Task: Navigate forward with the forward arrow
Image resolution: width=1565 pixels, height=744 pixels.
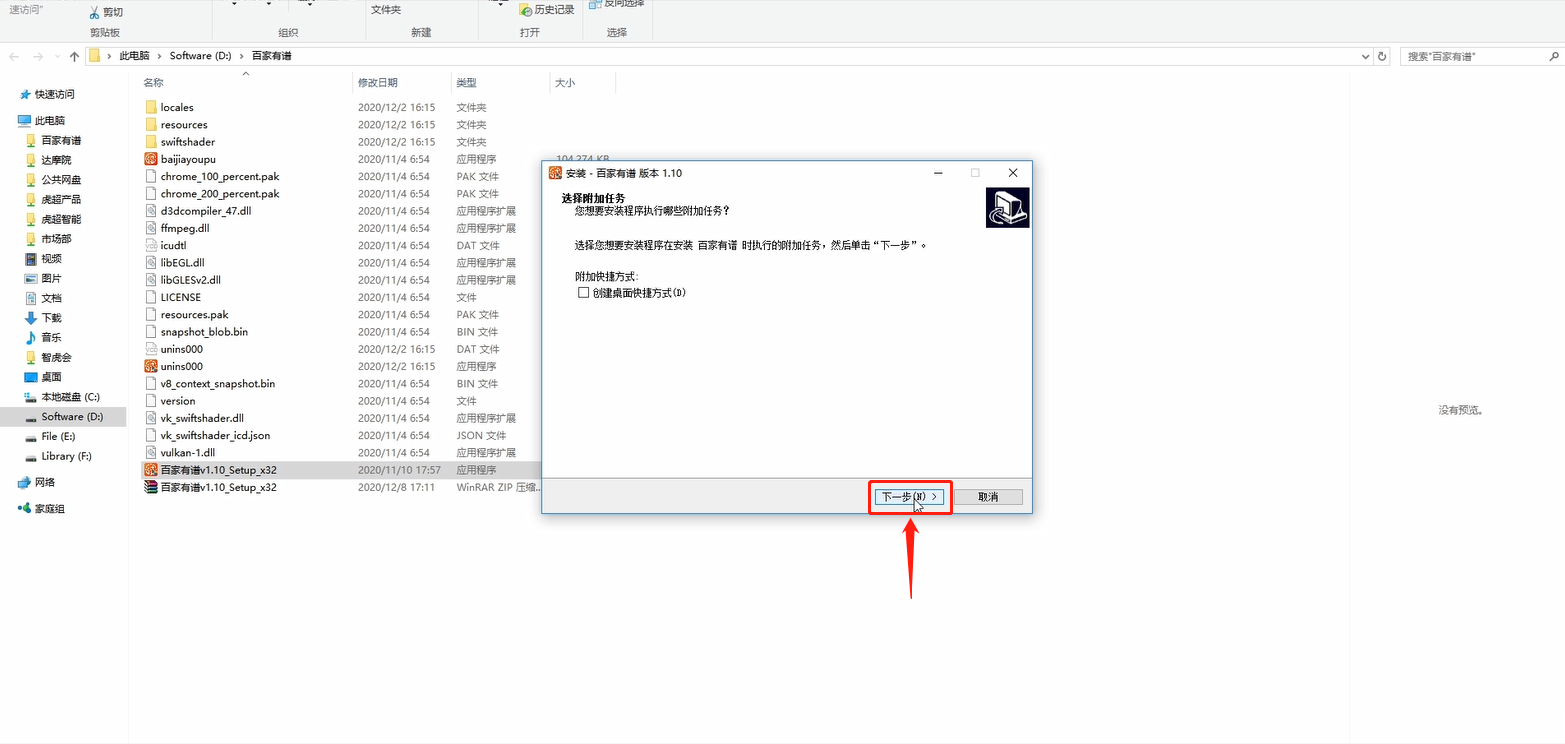Action: (37, 57)
